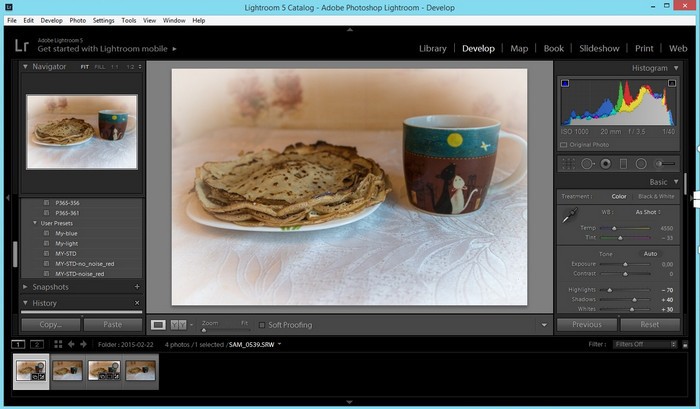Select the Adjustment Brush tool
The height and width of the screenshot is (409, 700).
(x=665, y=164)
